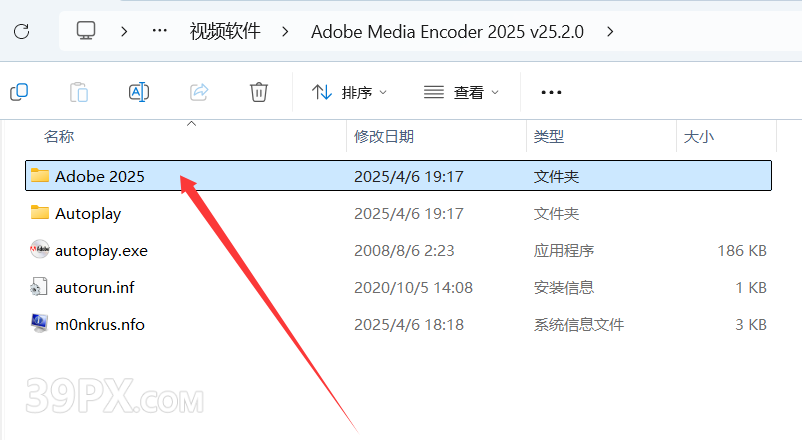Expand the 查看 view dropdown
This screenshot has height=440, width=802.
point(461,93)
